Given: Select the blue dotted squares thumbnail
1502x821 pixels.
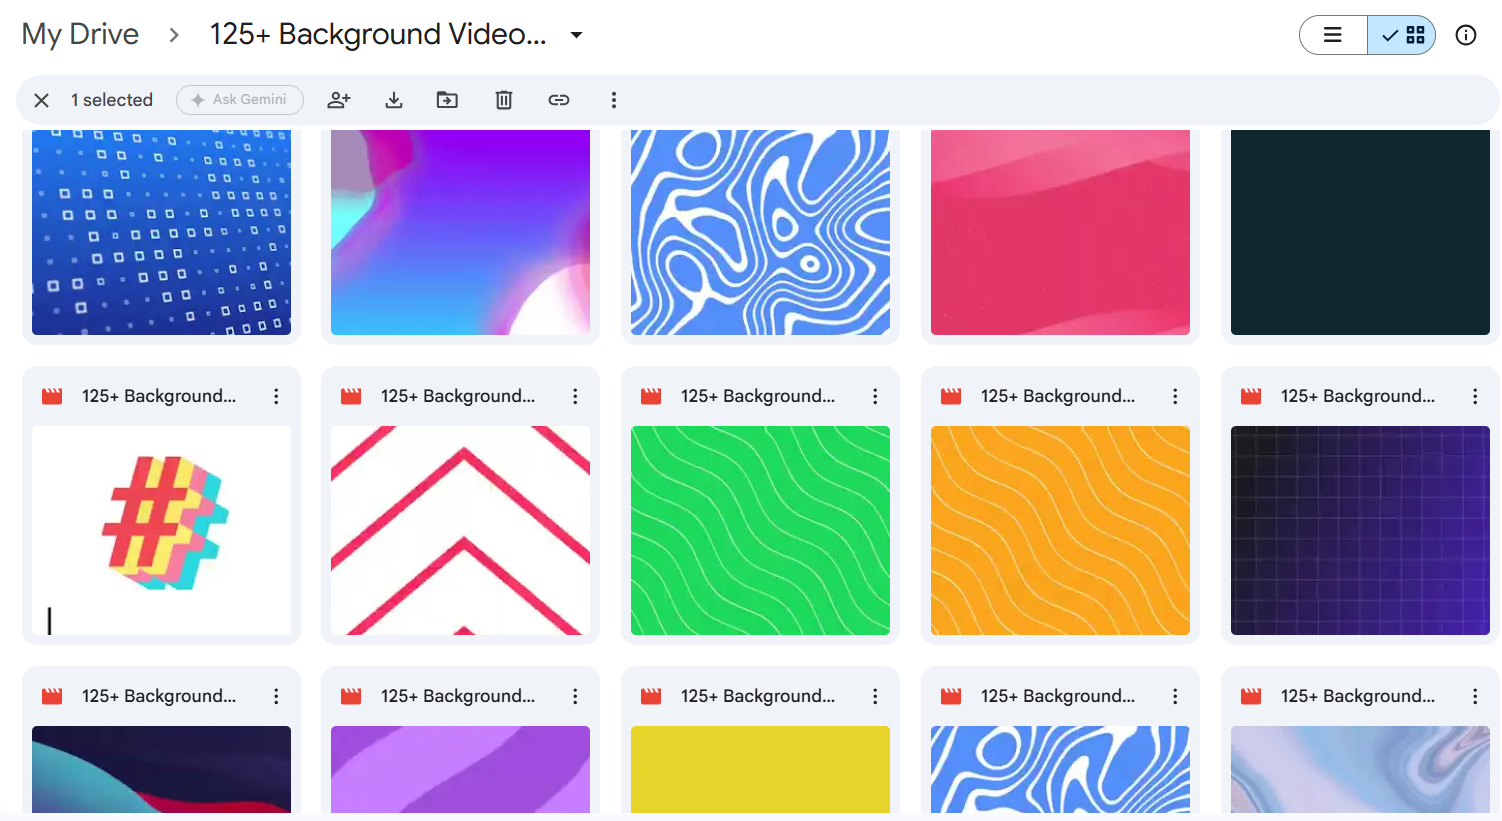Looking at the screenshot, I should pyautogui.click(x=161, y=232).
